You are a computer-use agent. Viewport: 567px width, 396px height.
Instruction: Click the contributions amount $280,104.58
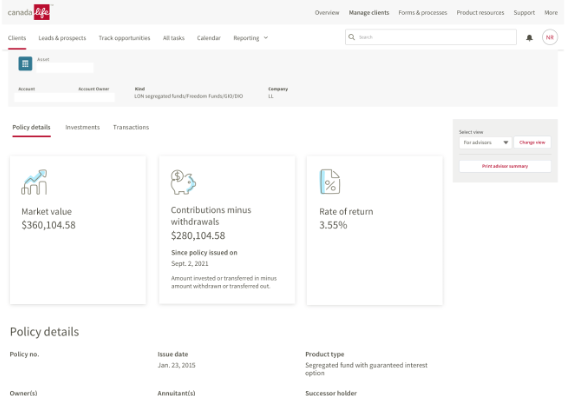coord(198,236)
